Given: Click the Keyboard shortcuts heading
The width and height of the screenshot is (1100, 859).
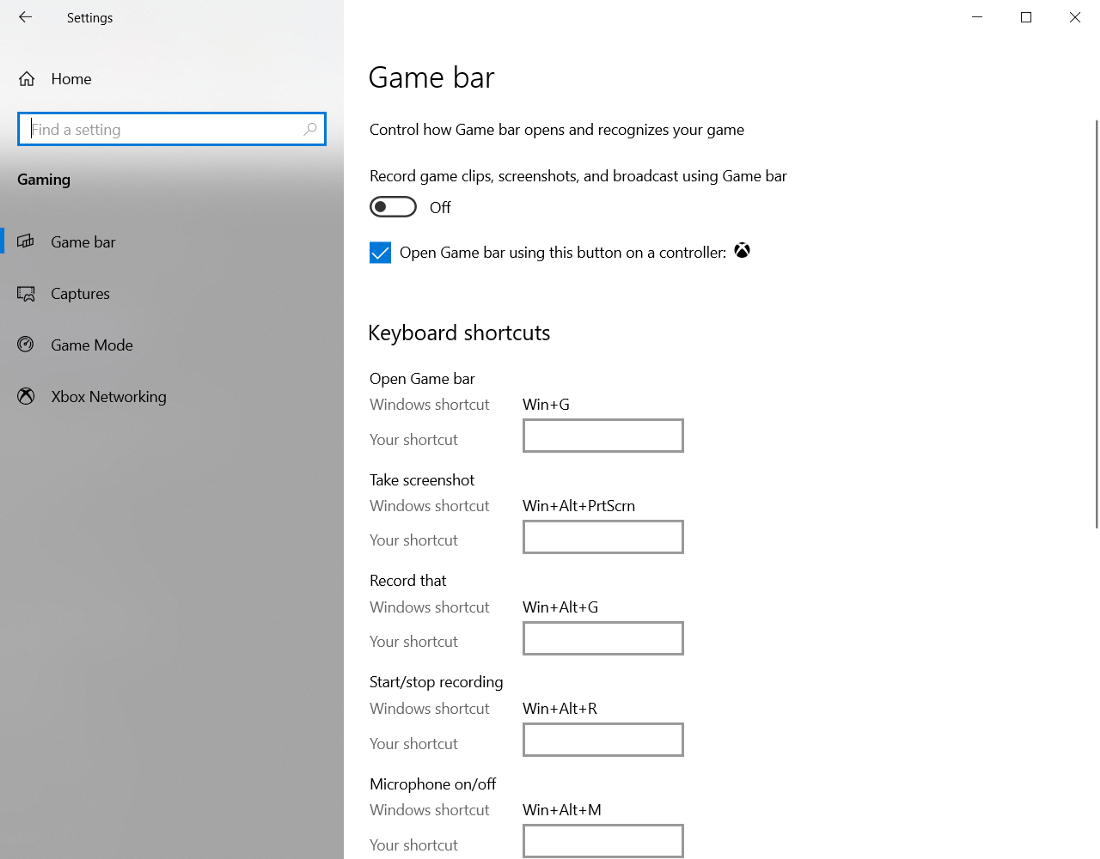Looking at the screenshot, I should point(459,333).
